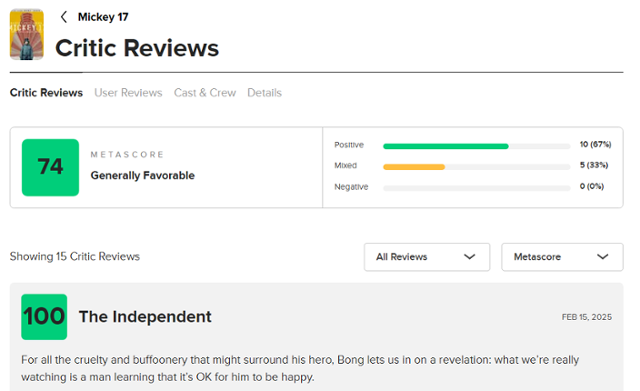Open The Independent review excerpt text
640x391 pixels.
point(300,368)
